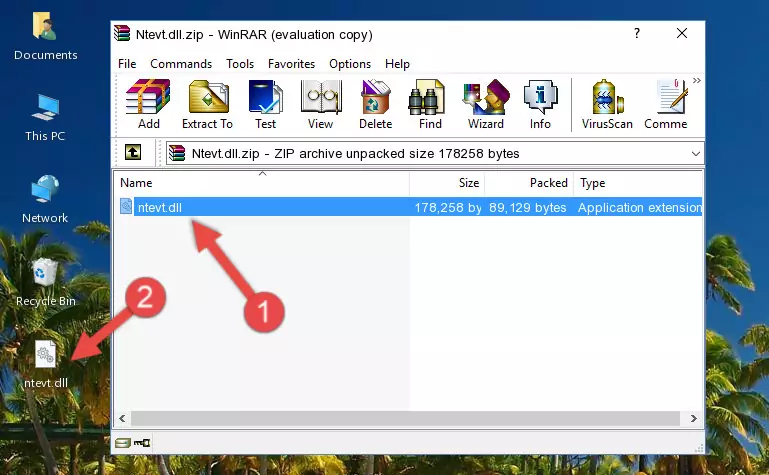This screenshot has height=475, width=769.
Task: Select the Documents desktop icon
Action: pyautogui.click(x=45, y=37)
